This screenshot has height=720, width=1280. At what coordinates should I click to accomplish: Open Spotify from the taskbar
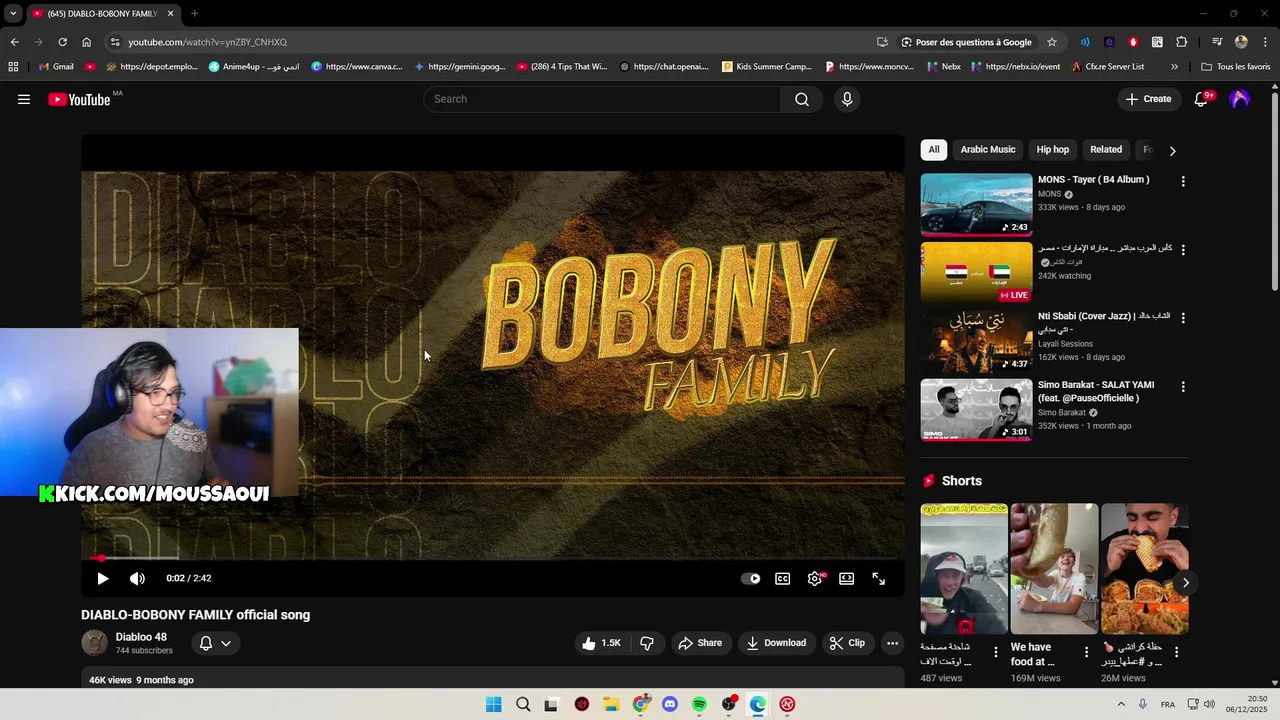click(699, 704)
